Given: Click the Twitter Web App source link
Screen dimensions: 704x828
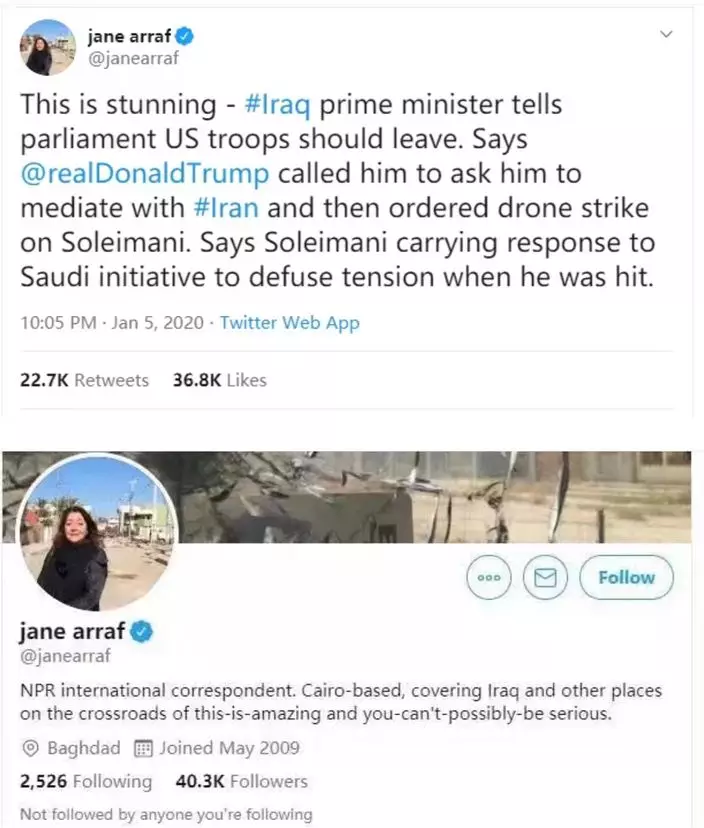Looking at the screenshot, I should 289,323.
